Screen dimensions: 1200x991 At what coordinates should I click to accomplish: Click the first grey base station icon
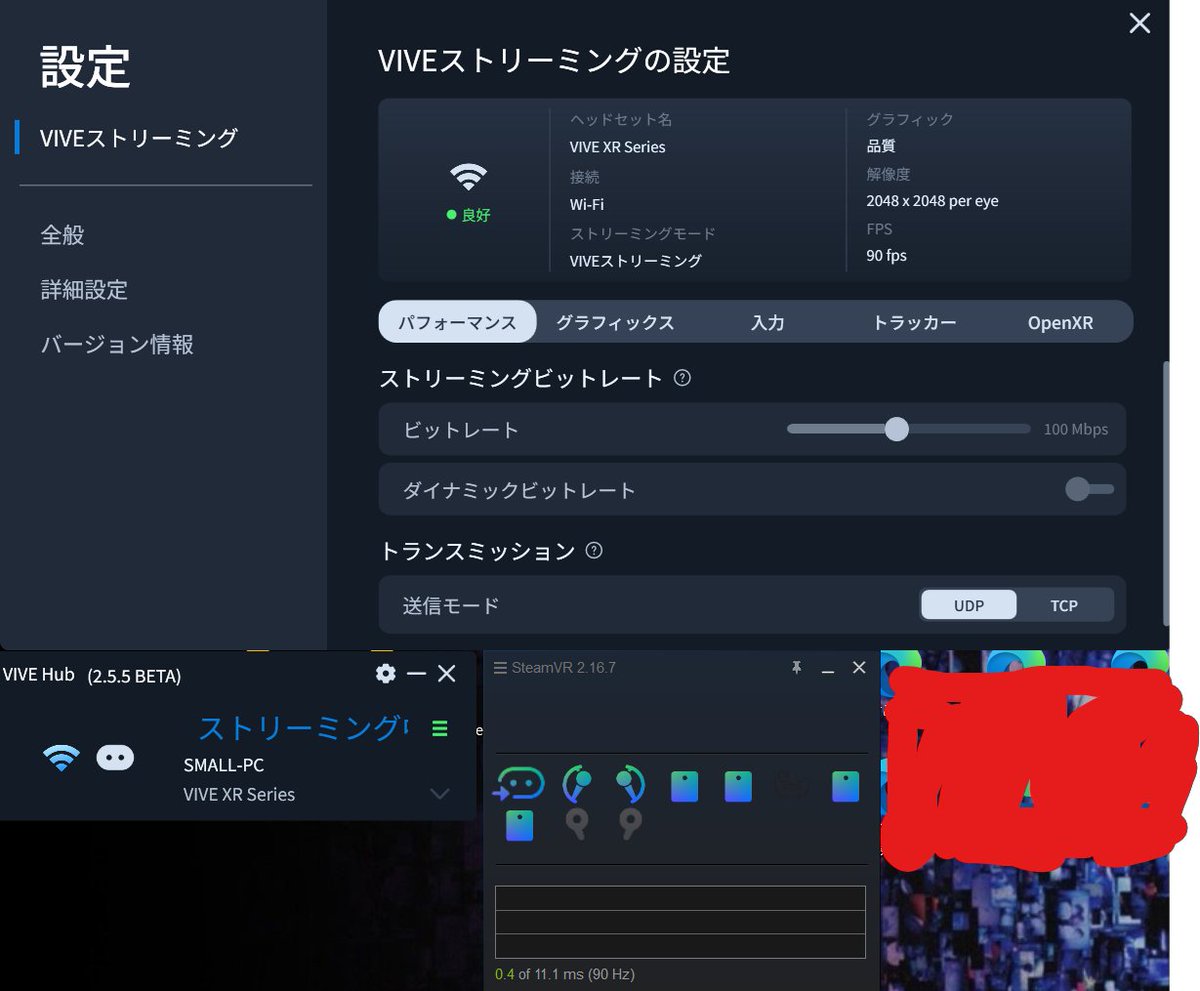coord(576,824)
